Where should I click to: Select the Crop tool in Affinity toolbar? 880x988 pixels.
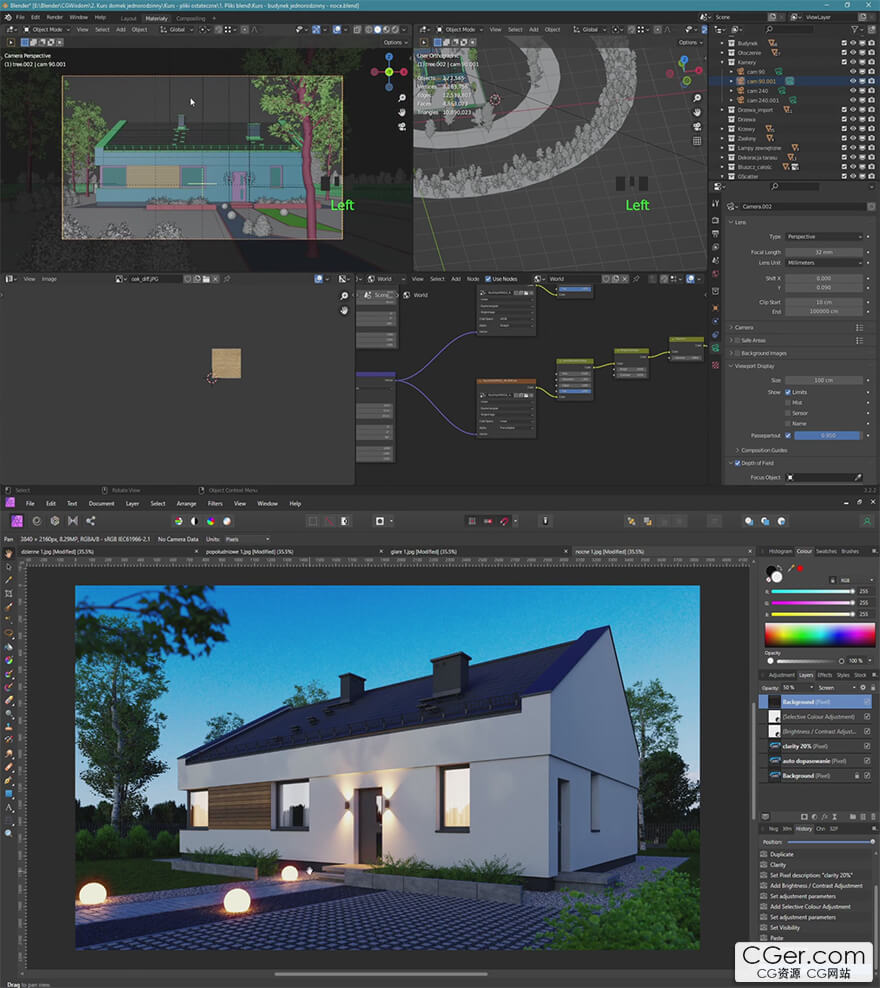[9, 593]
